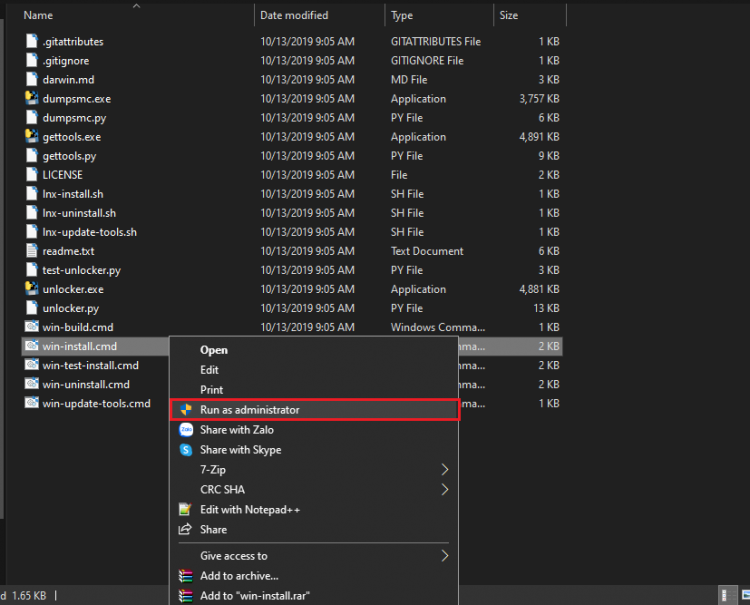Screen dimensions: 750x605
Task: Sort files by Date modified column
Action: click(294, 15)
